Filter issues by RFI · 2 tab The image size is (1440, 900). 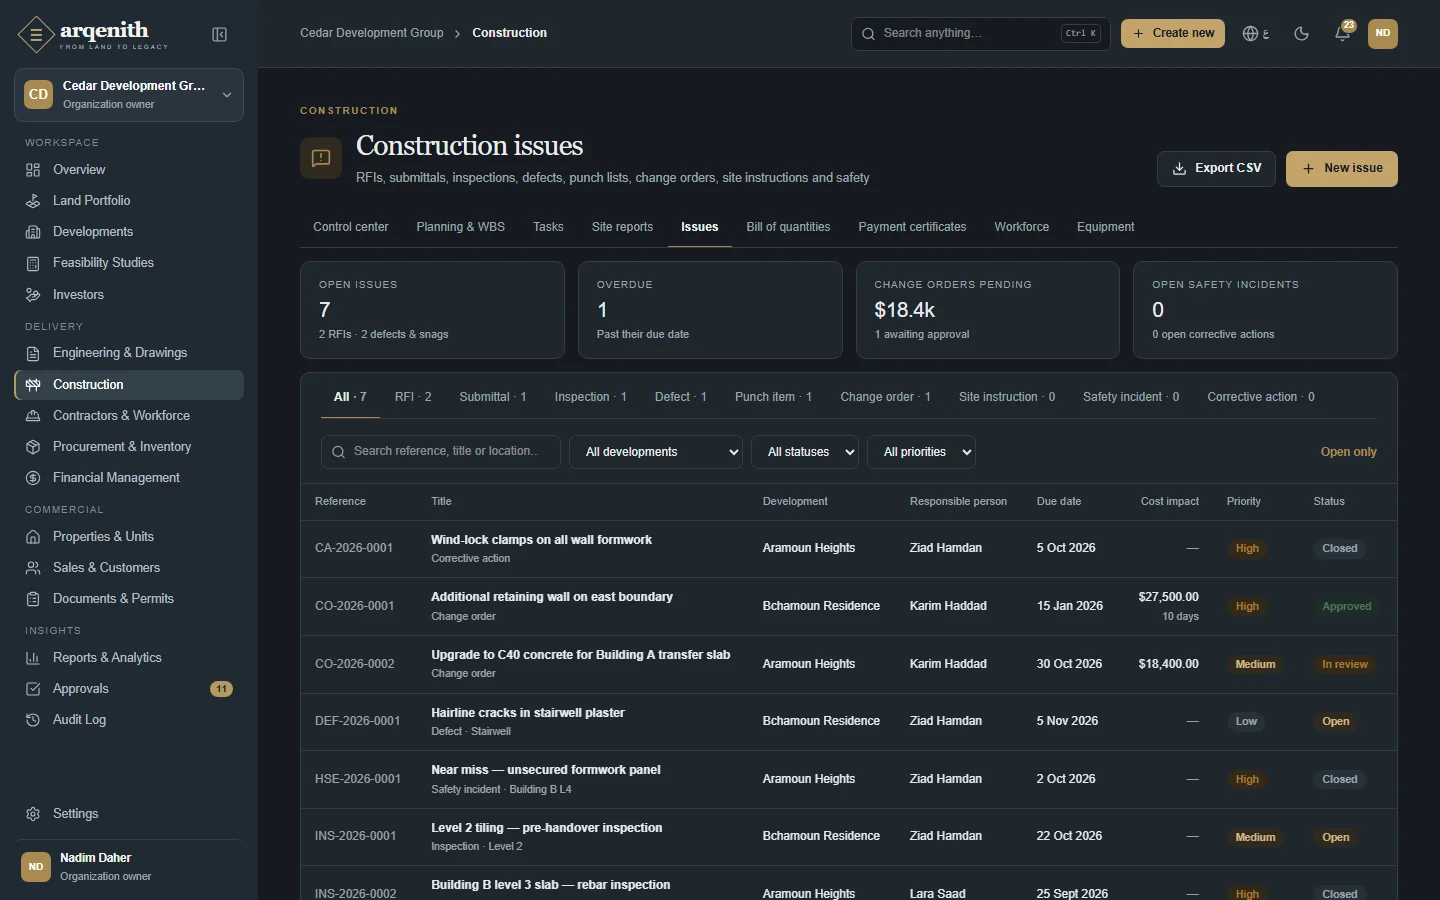[413, 397]
